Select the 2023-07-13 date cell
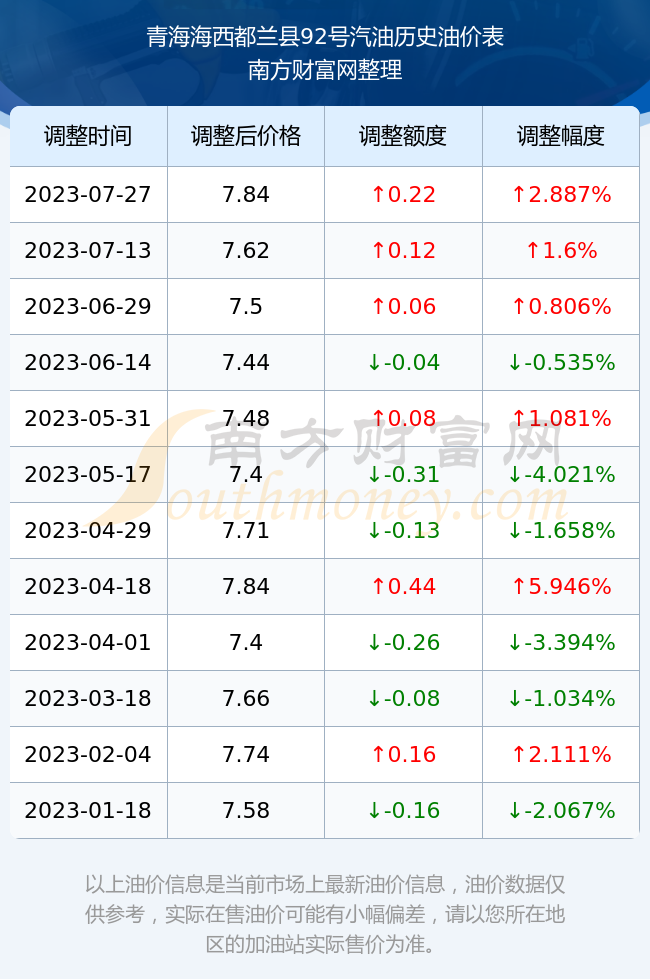The height and width of the screenshot is (980, 650). pyautogui.click(x=88, y=251)
